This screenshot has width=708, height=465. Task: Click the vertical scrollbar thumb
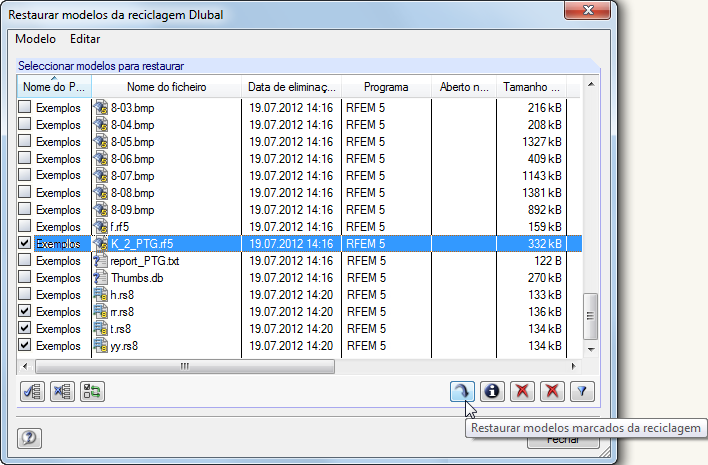pos(591,316)
